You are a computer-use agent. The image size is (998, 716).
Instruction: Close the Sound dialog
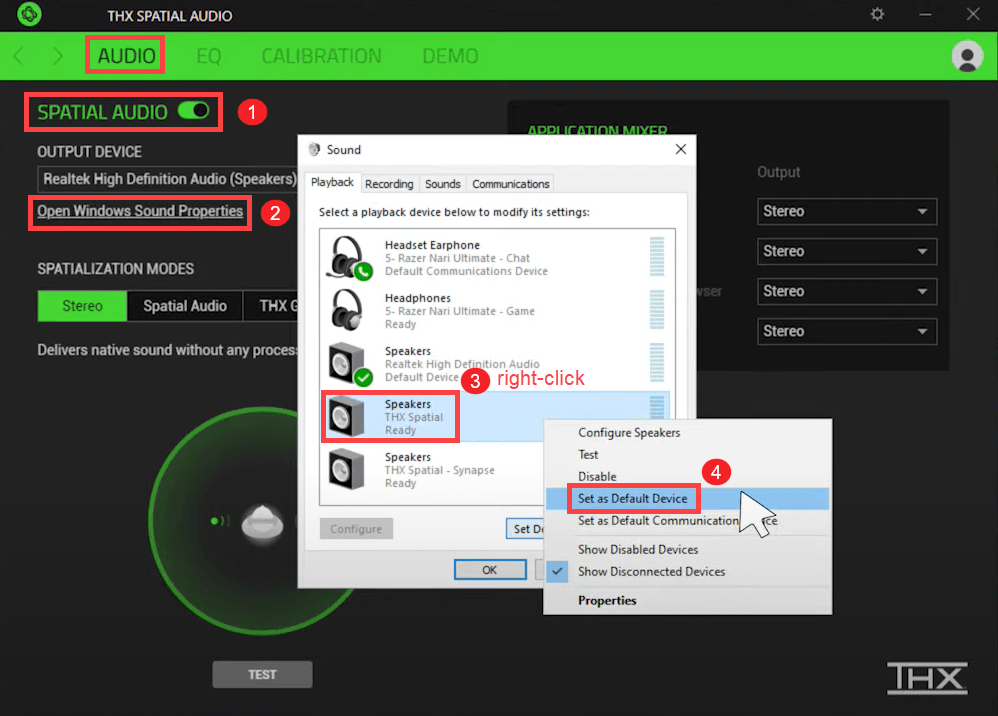(x=680, y=149)
